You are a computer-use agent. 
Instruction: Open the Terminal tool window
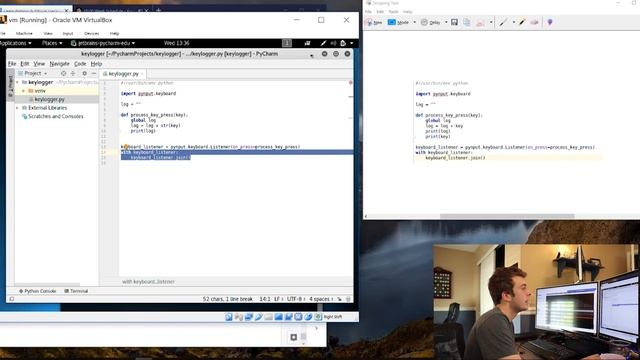tap(76, 291)
